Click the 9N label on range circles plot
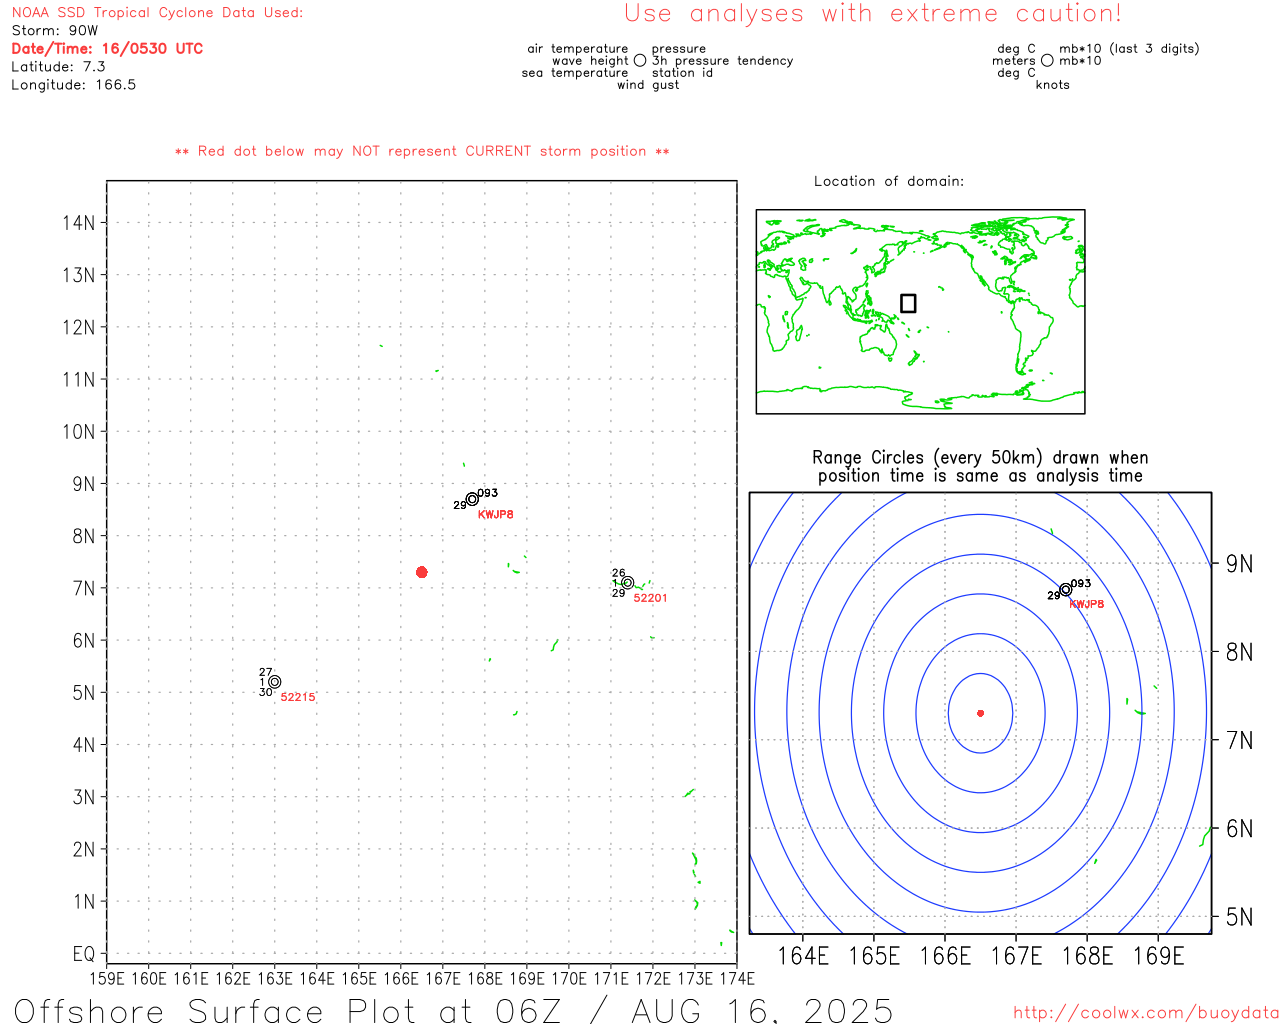Viewport: 1280px width, 1024px height. [1239, 563]
